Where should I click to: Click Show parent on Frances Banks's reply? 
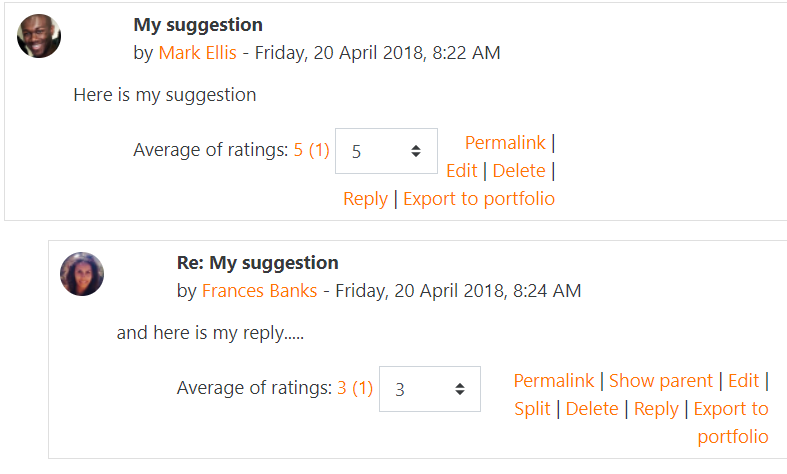click(661, 381)
